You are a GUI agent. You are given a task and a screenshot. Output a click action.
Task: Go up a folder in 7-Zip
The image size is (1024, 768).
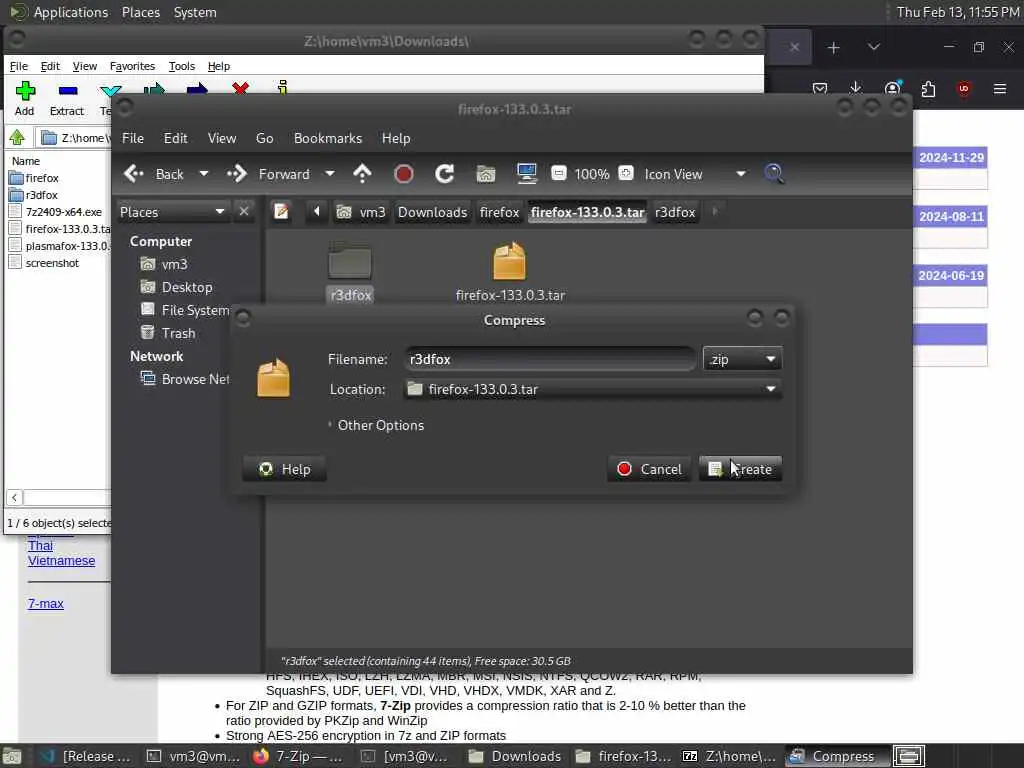click(x=17, y=137)
